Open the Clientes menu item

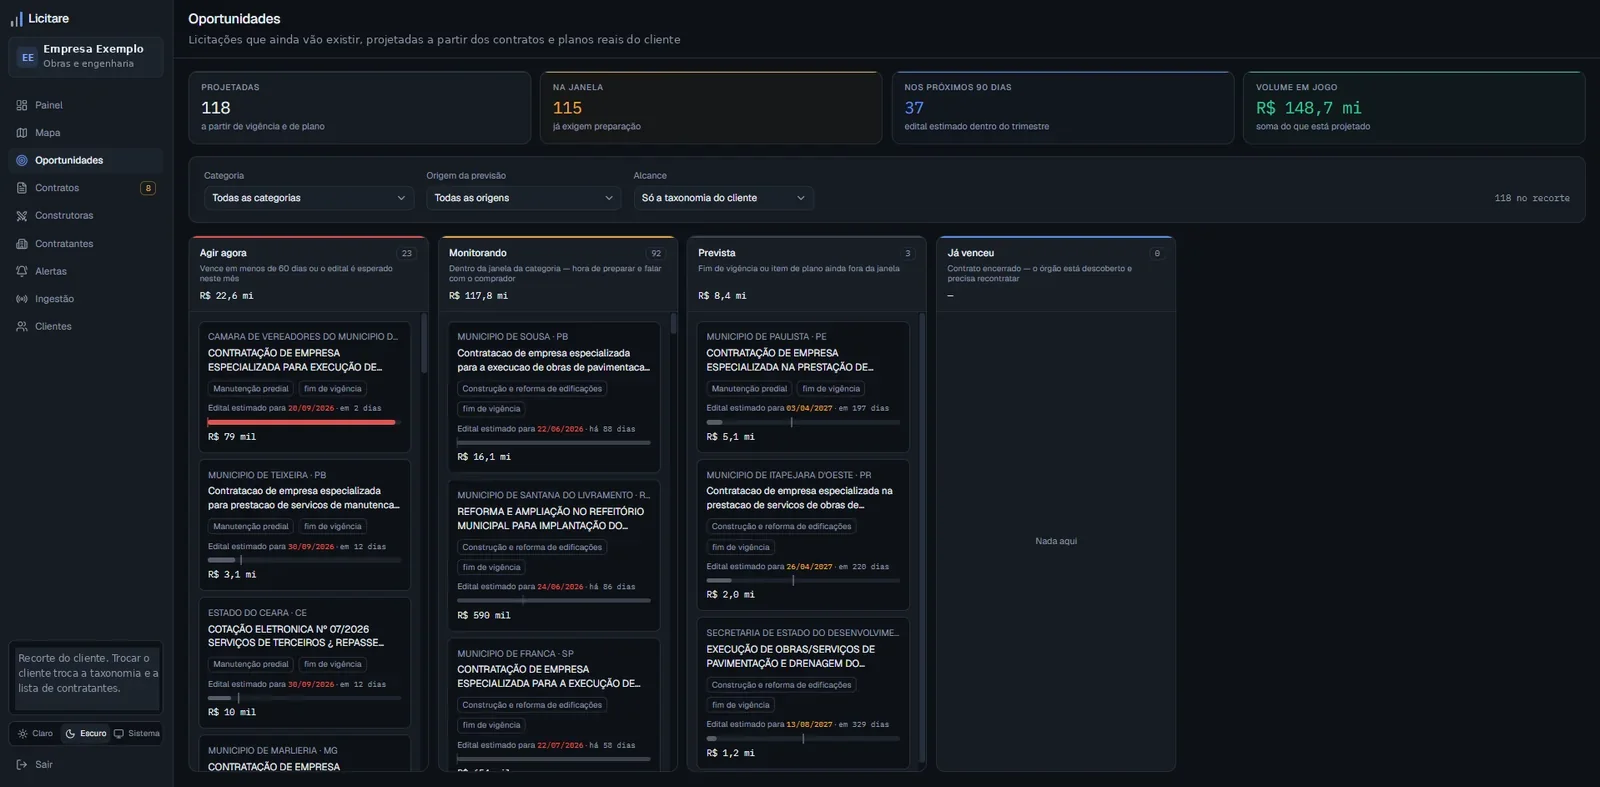86,326
